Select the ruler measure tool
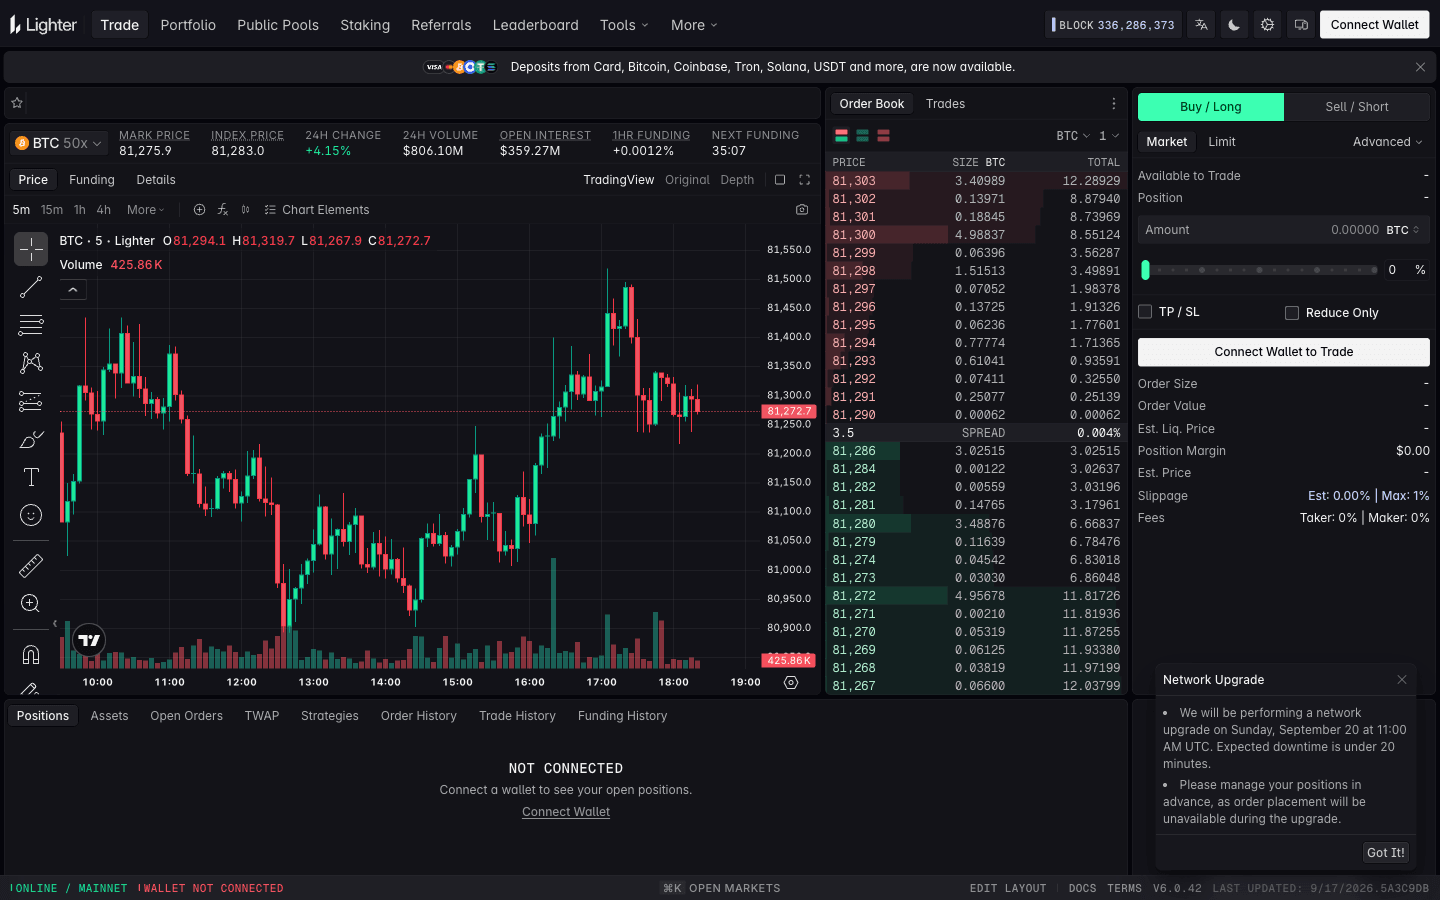The height and width of the screenshot is (900, 1440). click(31, 565)
